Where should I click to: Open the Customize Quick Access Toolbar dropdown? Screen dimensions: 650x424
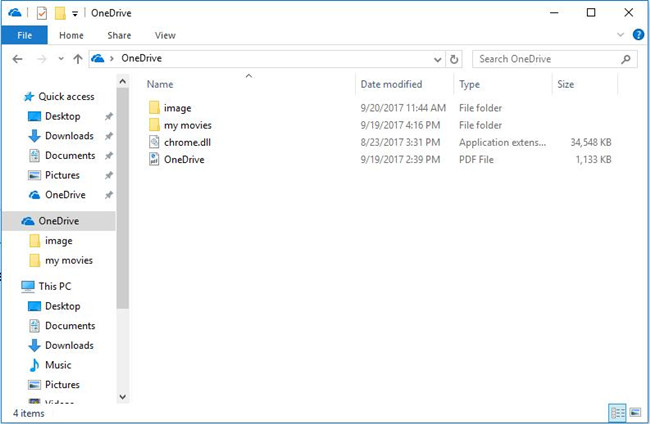[75, 14]
